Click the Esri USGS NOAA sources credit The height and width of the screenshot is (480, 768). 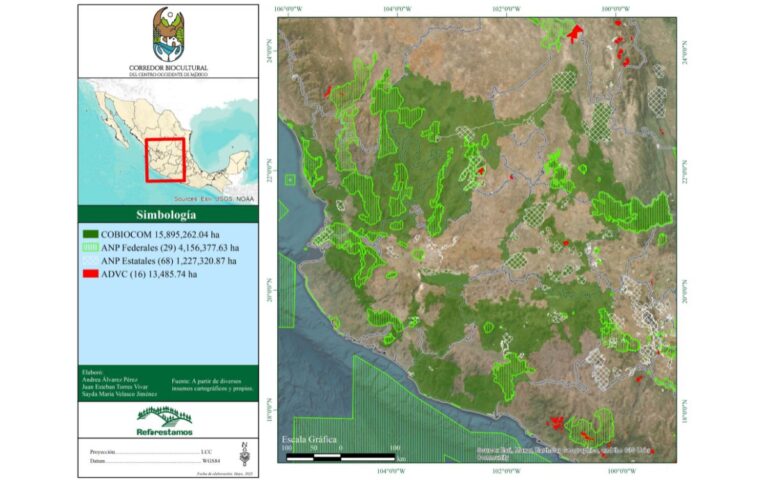214,199
